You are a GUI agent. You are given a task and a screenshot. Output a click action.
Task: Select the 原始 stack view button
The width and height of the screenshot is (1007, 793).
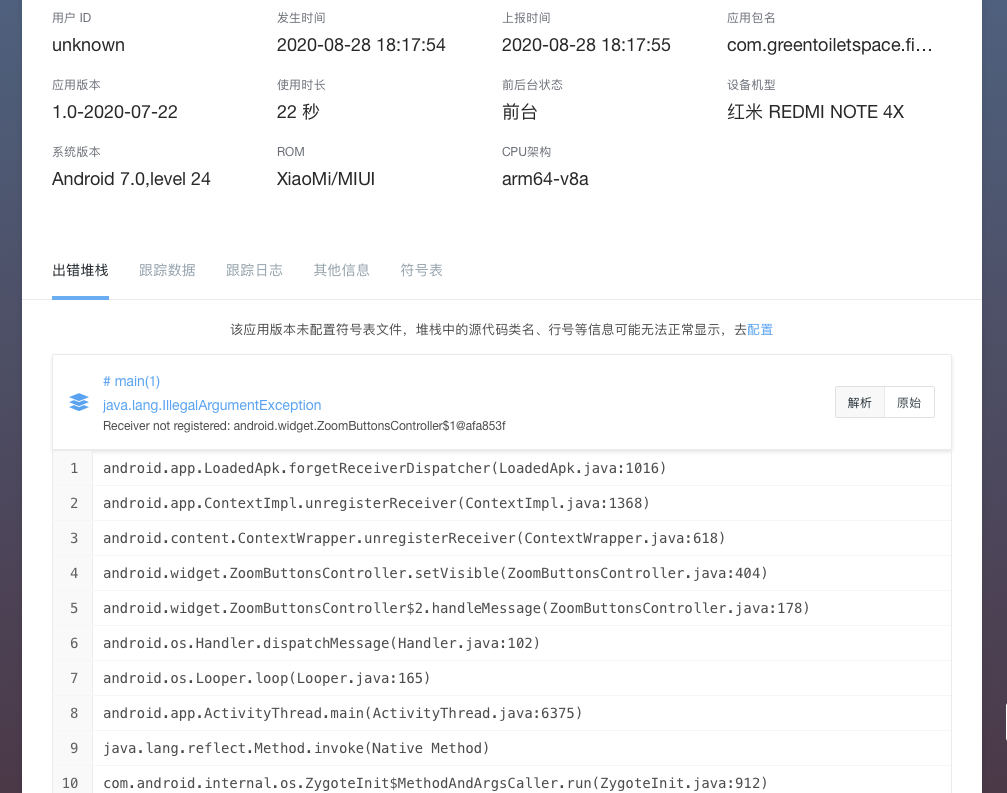[909, 403]
